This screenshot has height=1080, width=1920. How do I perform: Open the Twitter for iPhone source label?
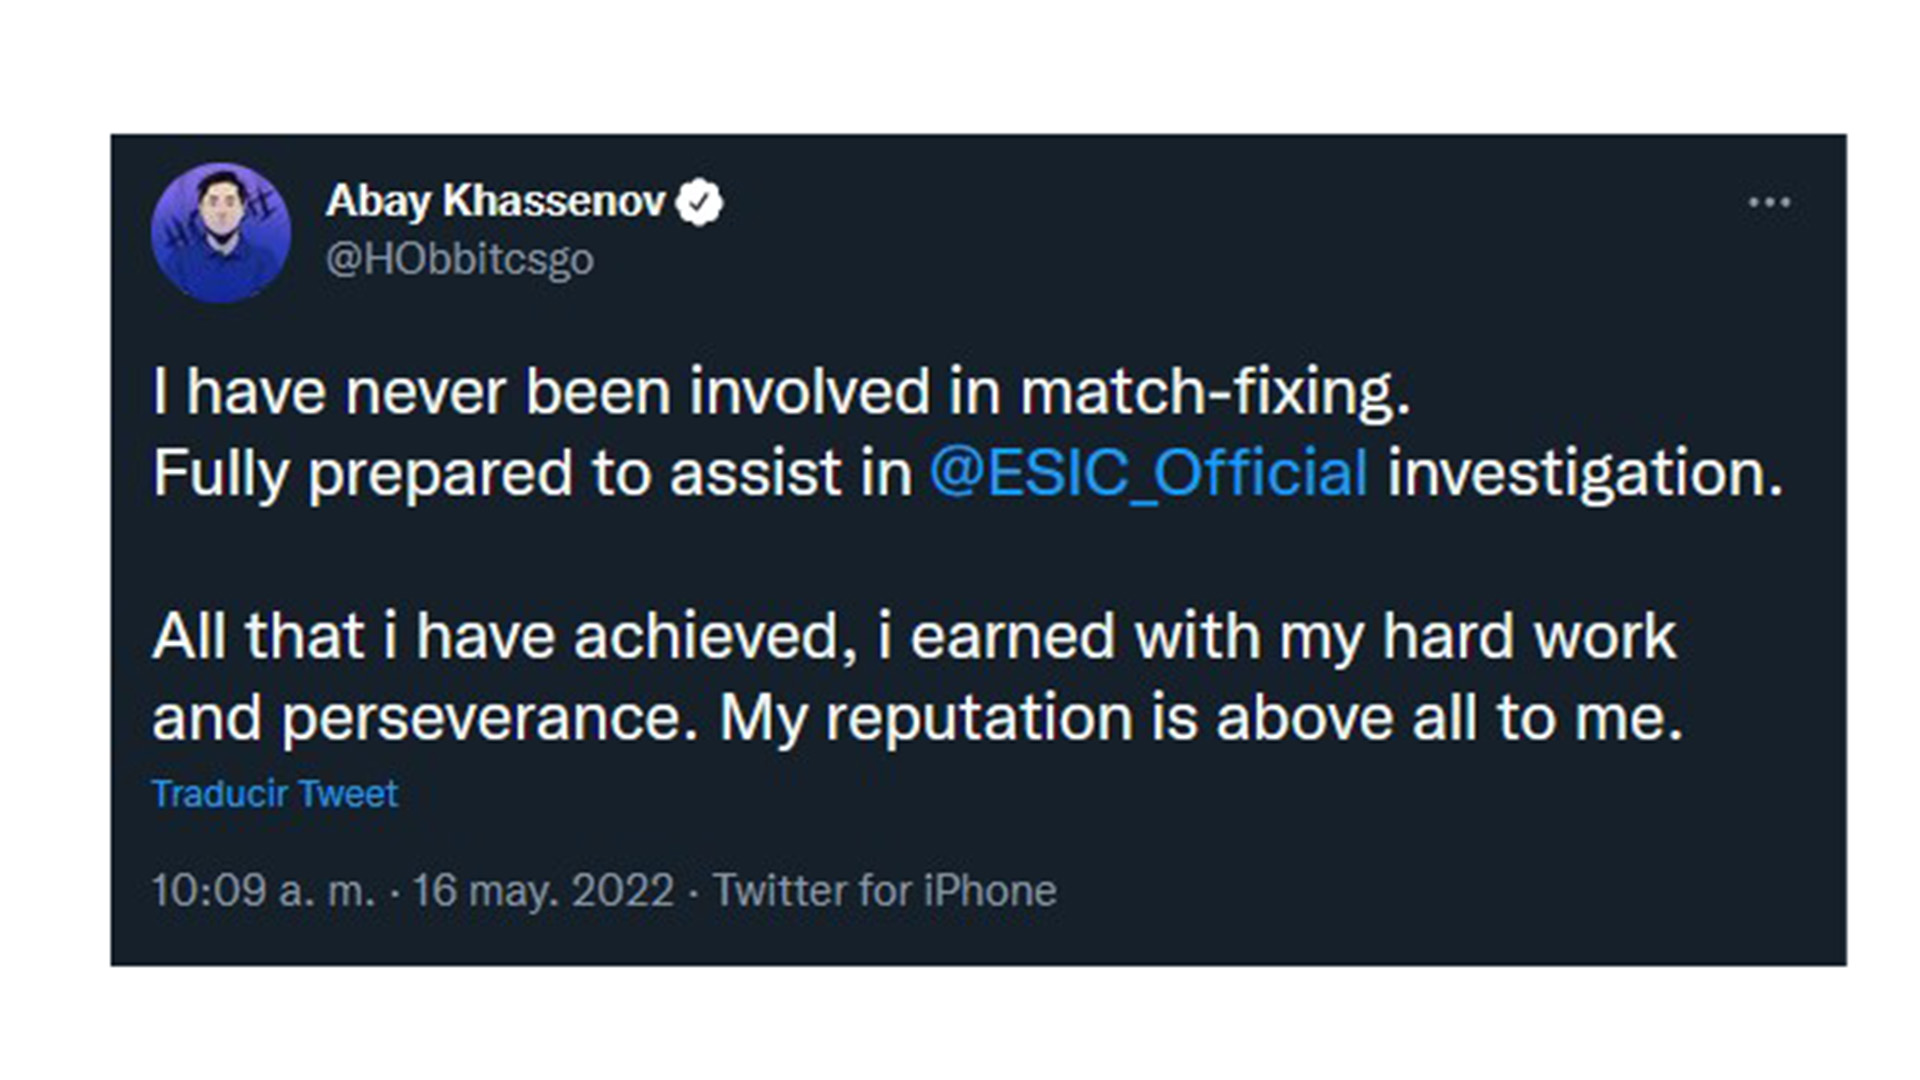[x=884, y=890]
